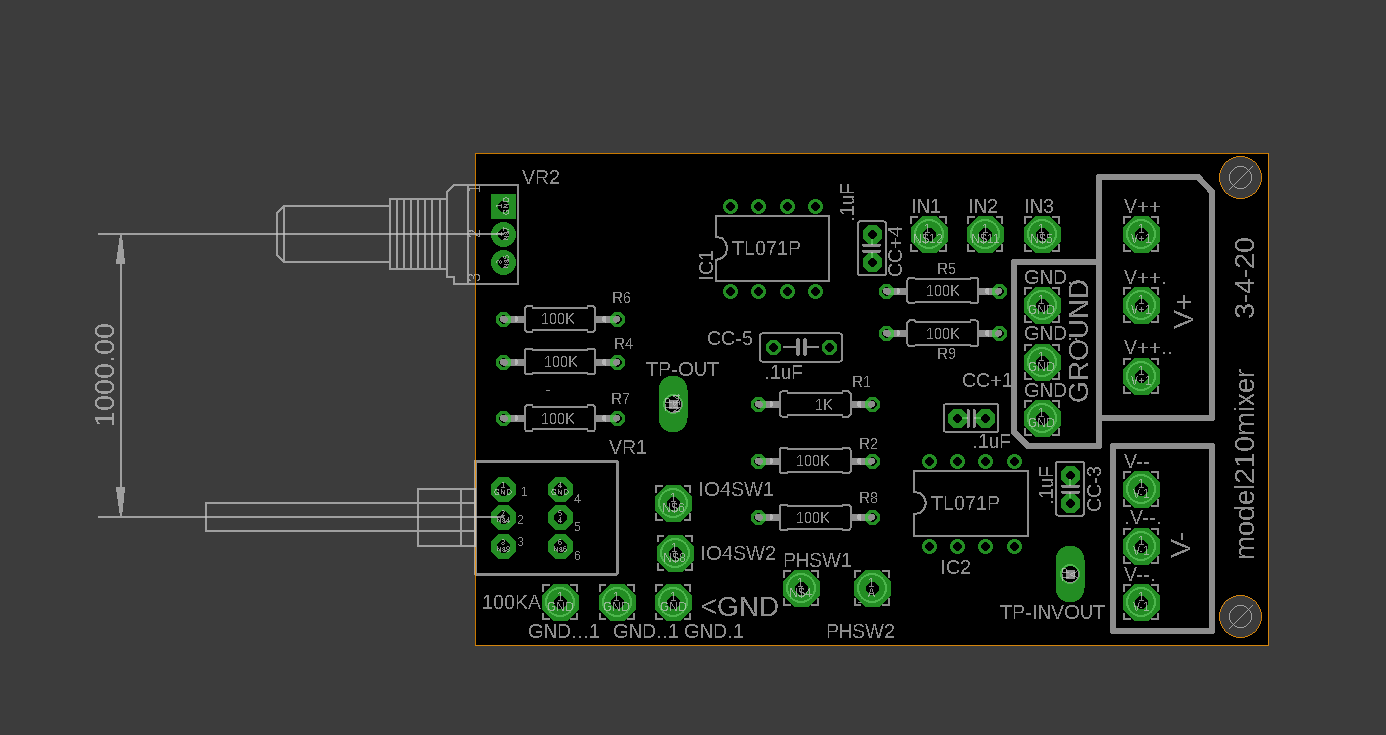
Task: Select the IC2 TL071P op-amp chip
Action: pyautogui.click(x=970, y=503)
